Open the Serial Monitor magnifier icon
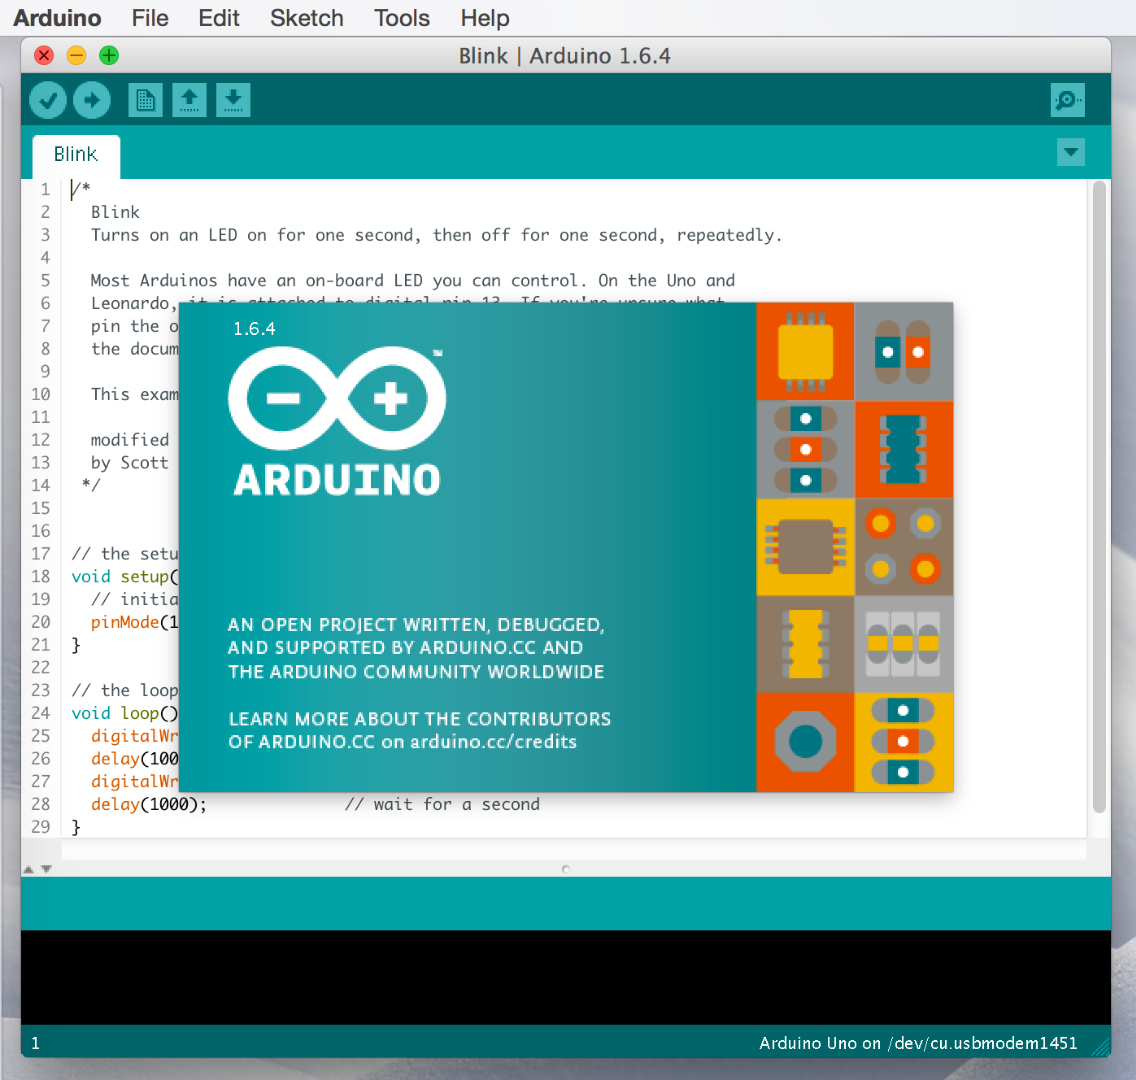The height and width of the screenshot is (1080, 1136). (x=1067, y=100)
